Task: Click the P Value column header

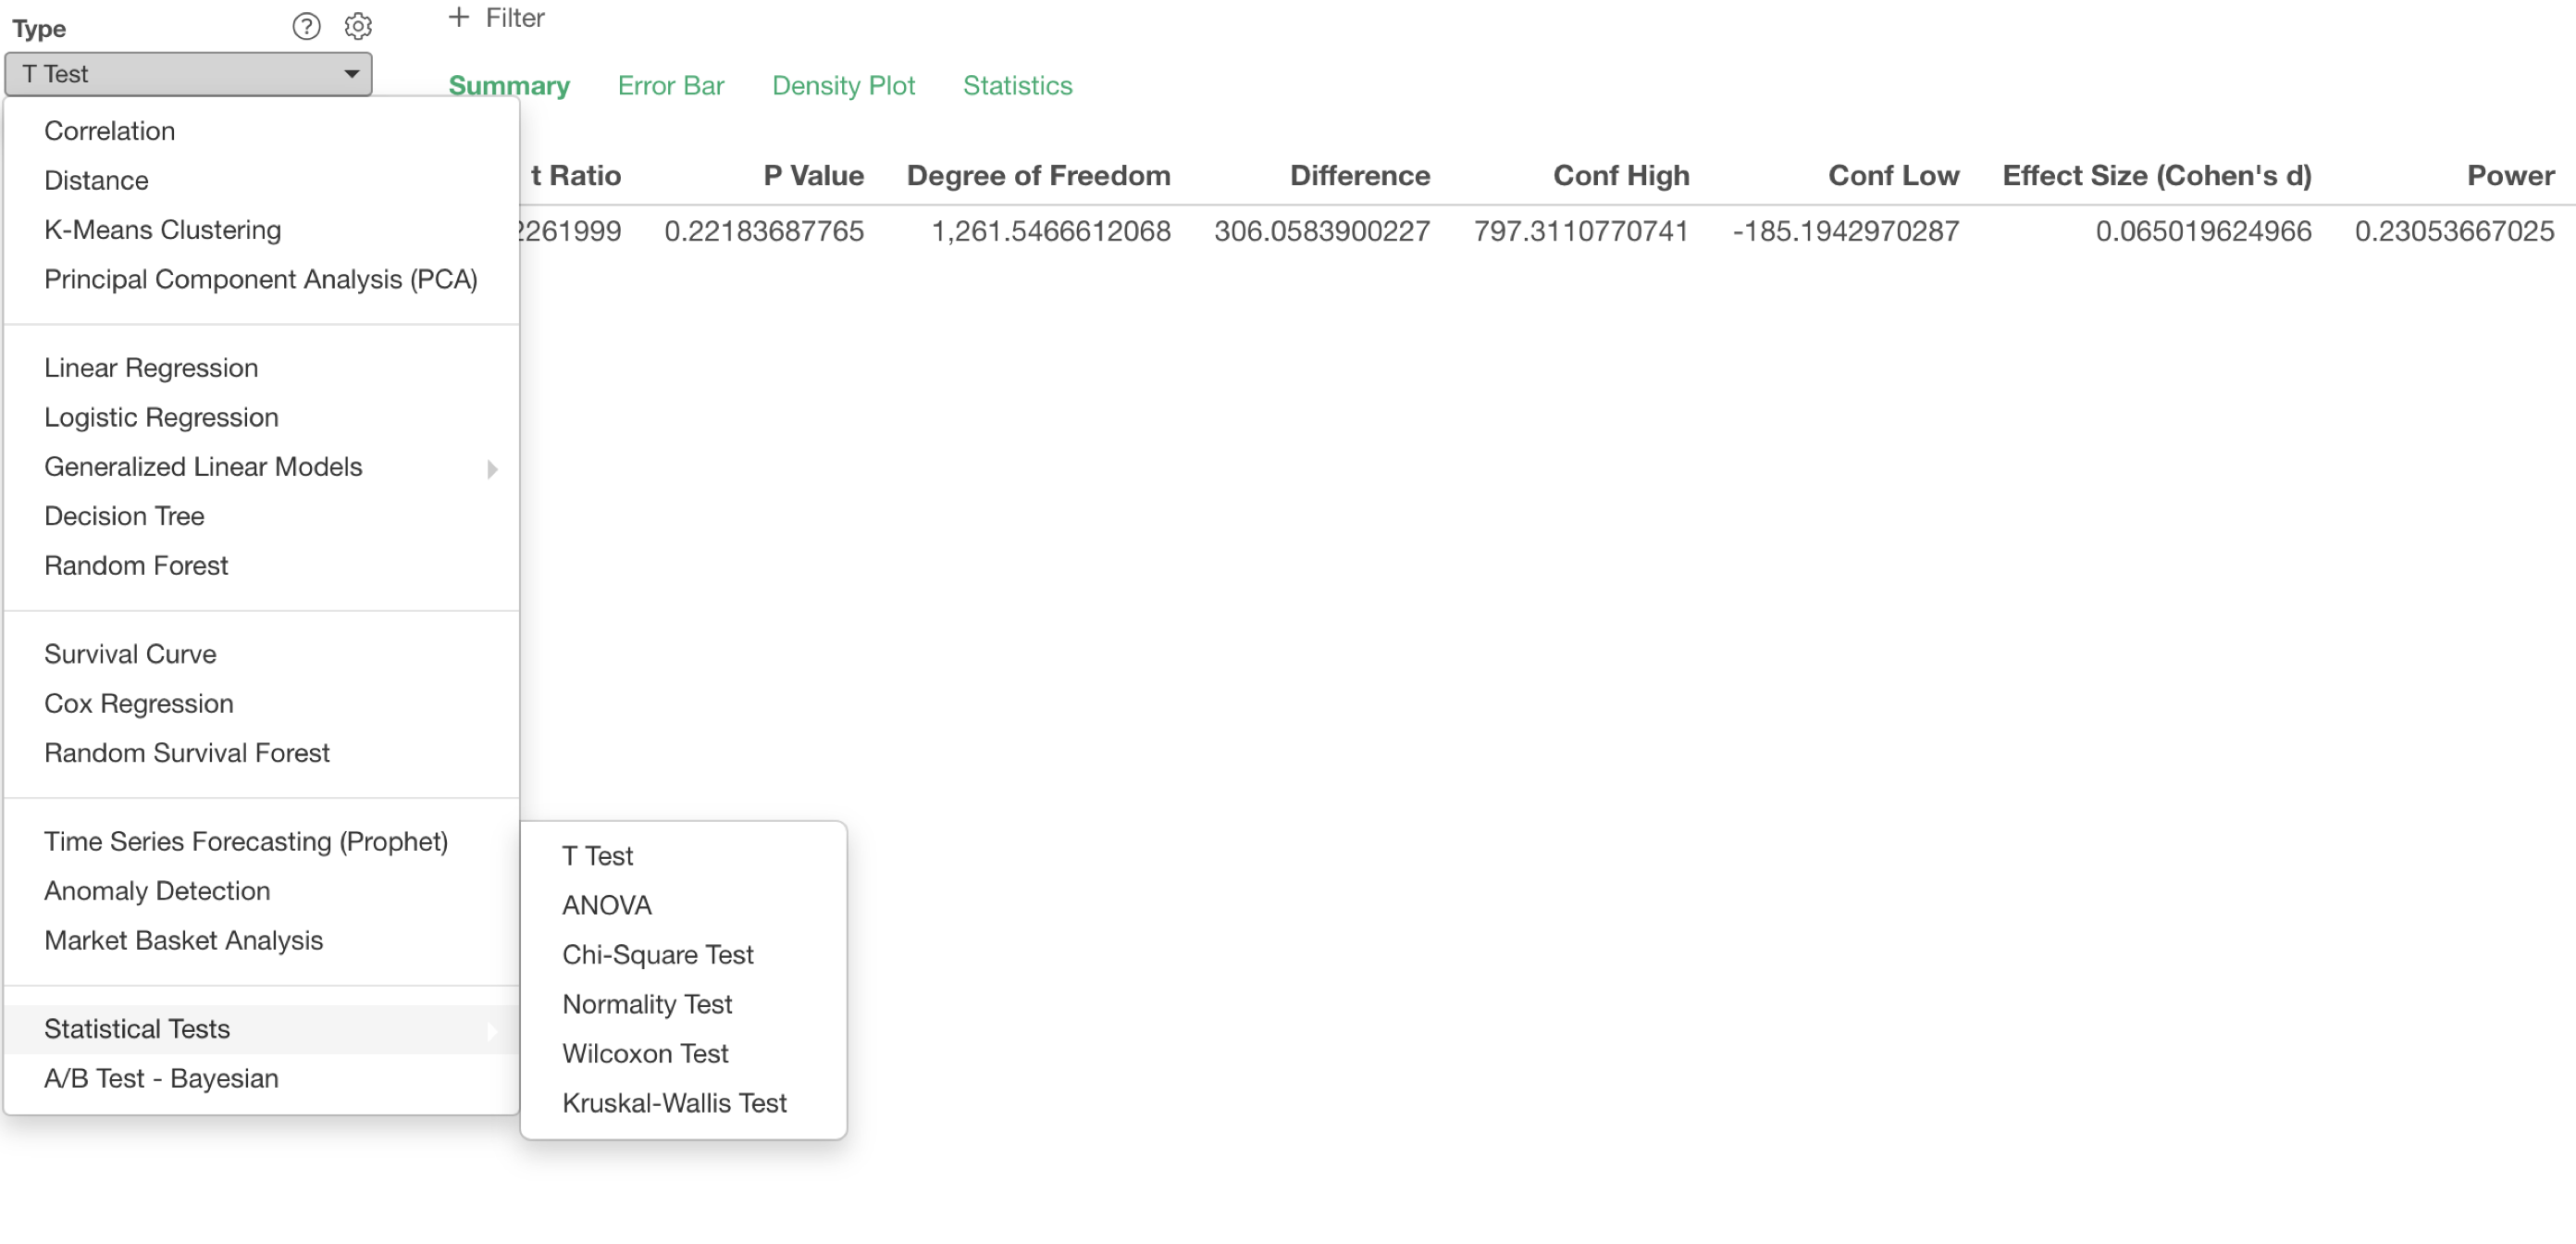Action: tap(814, 176)
